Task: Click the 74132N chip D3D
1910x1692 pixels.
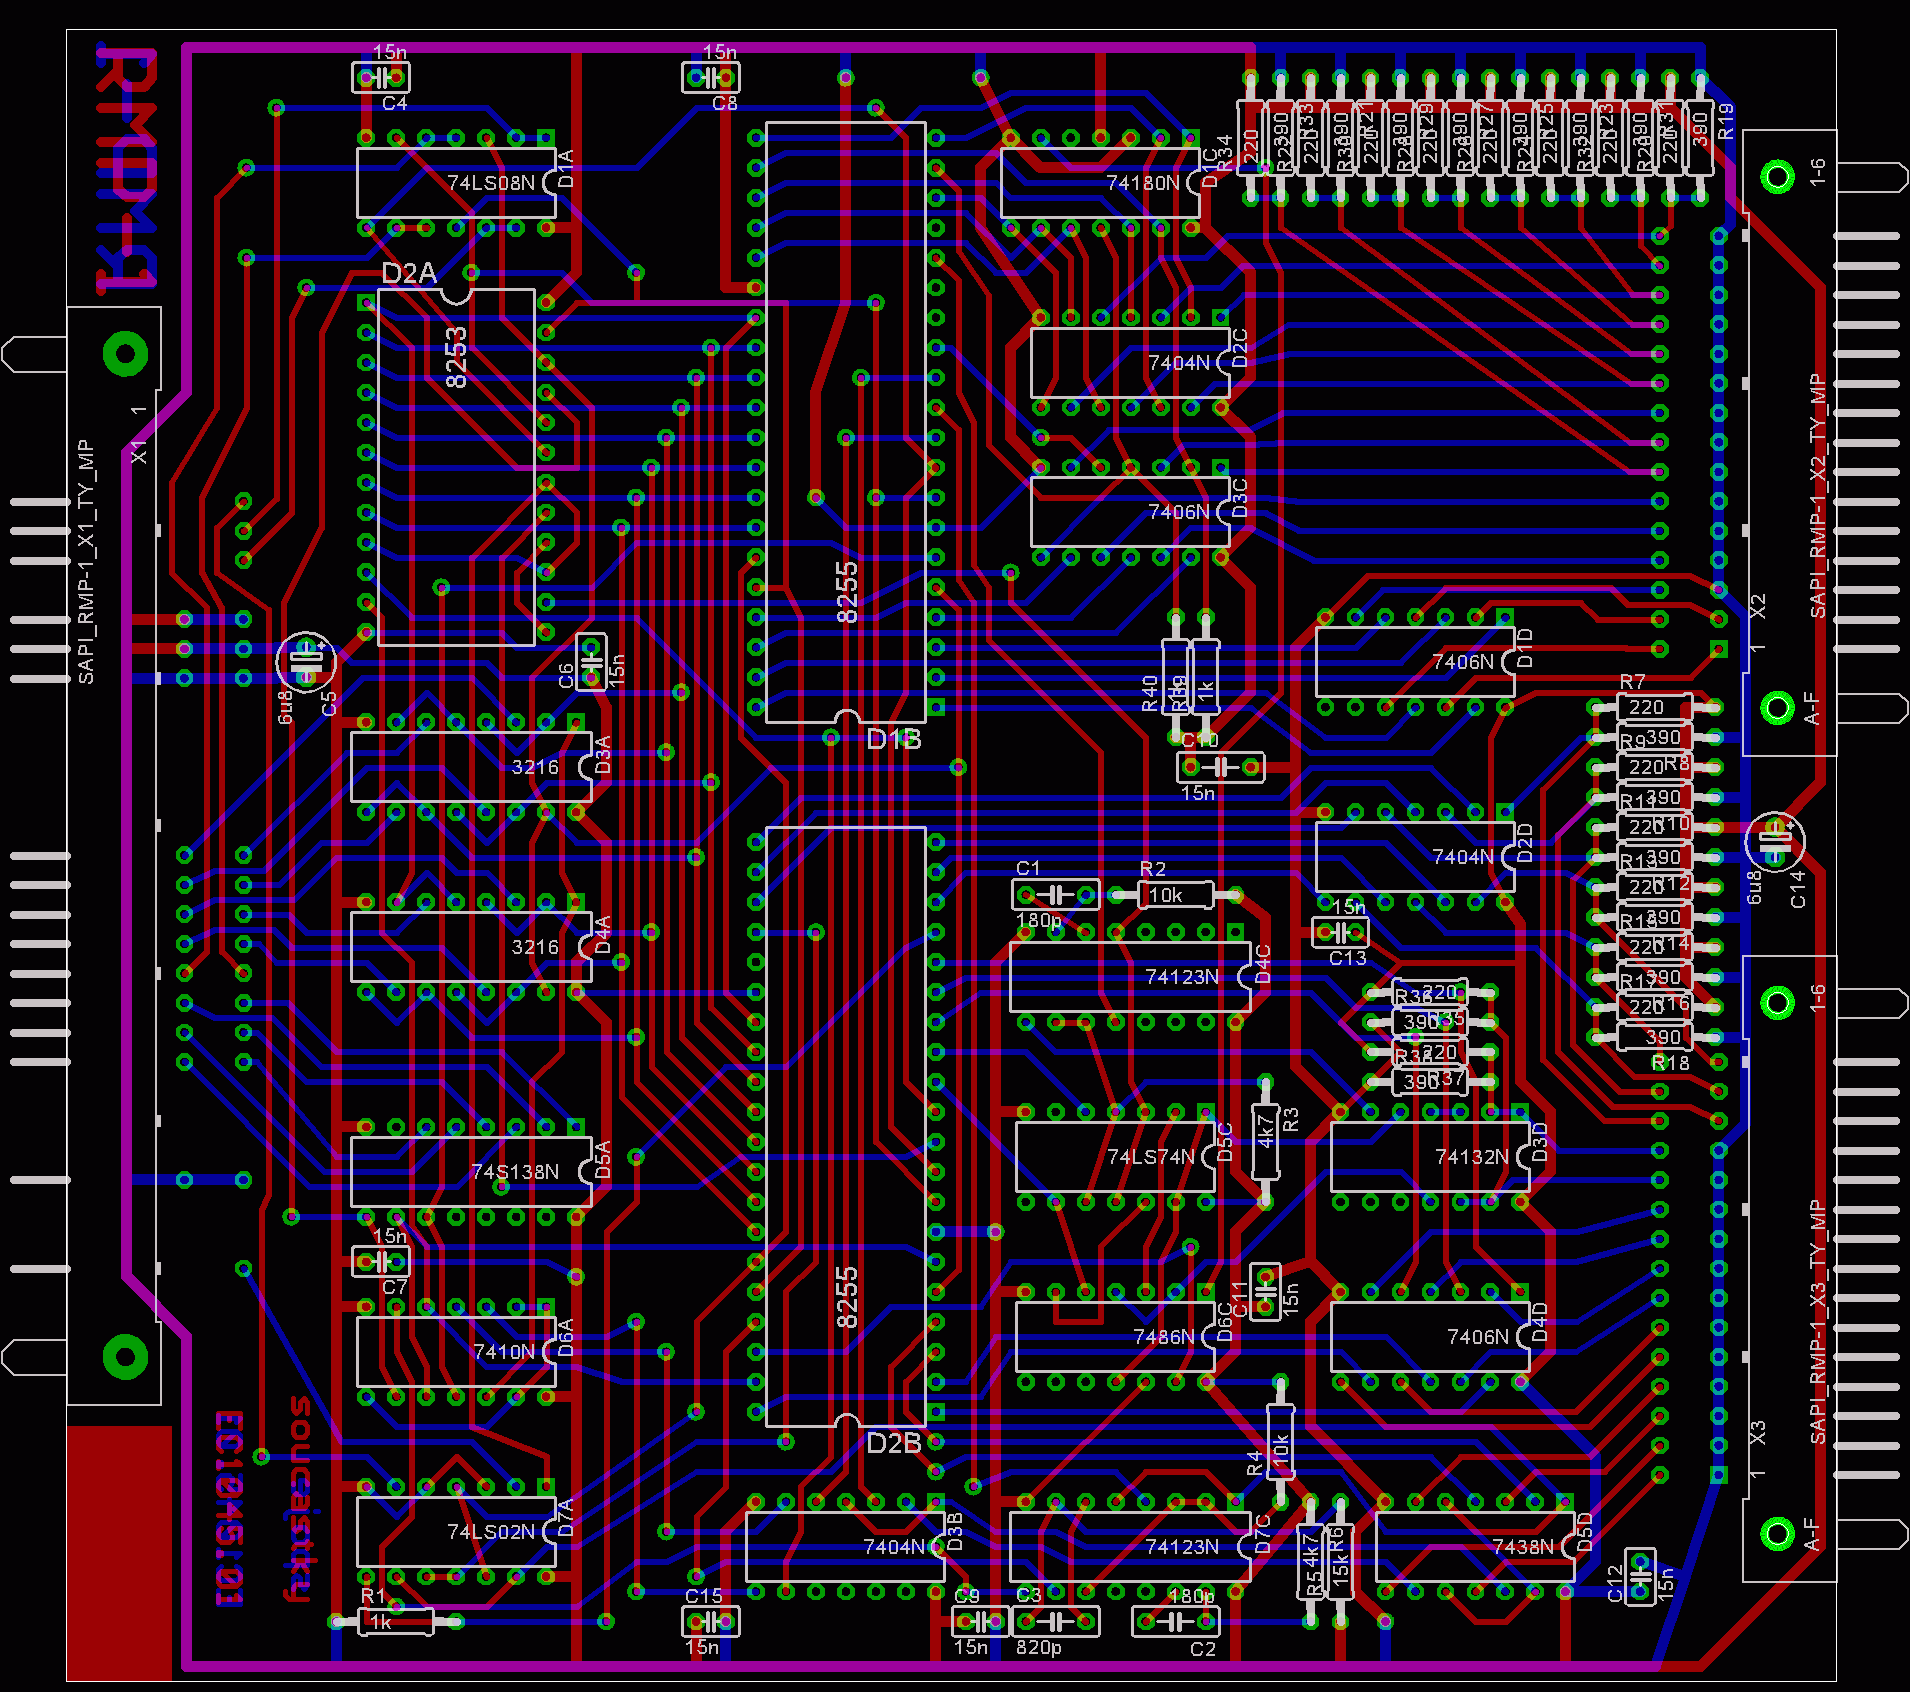Action: [1430, 1156]
